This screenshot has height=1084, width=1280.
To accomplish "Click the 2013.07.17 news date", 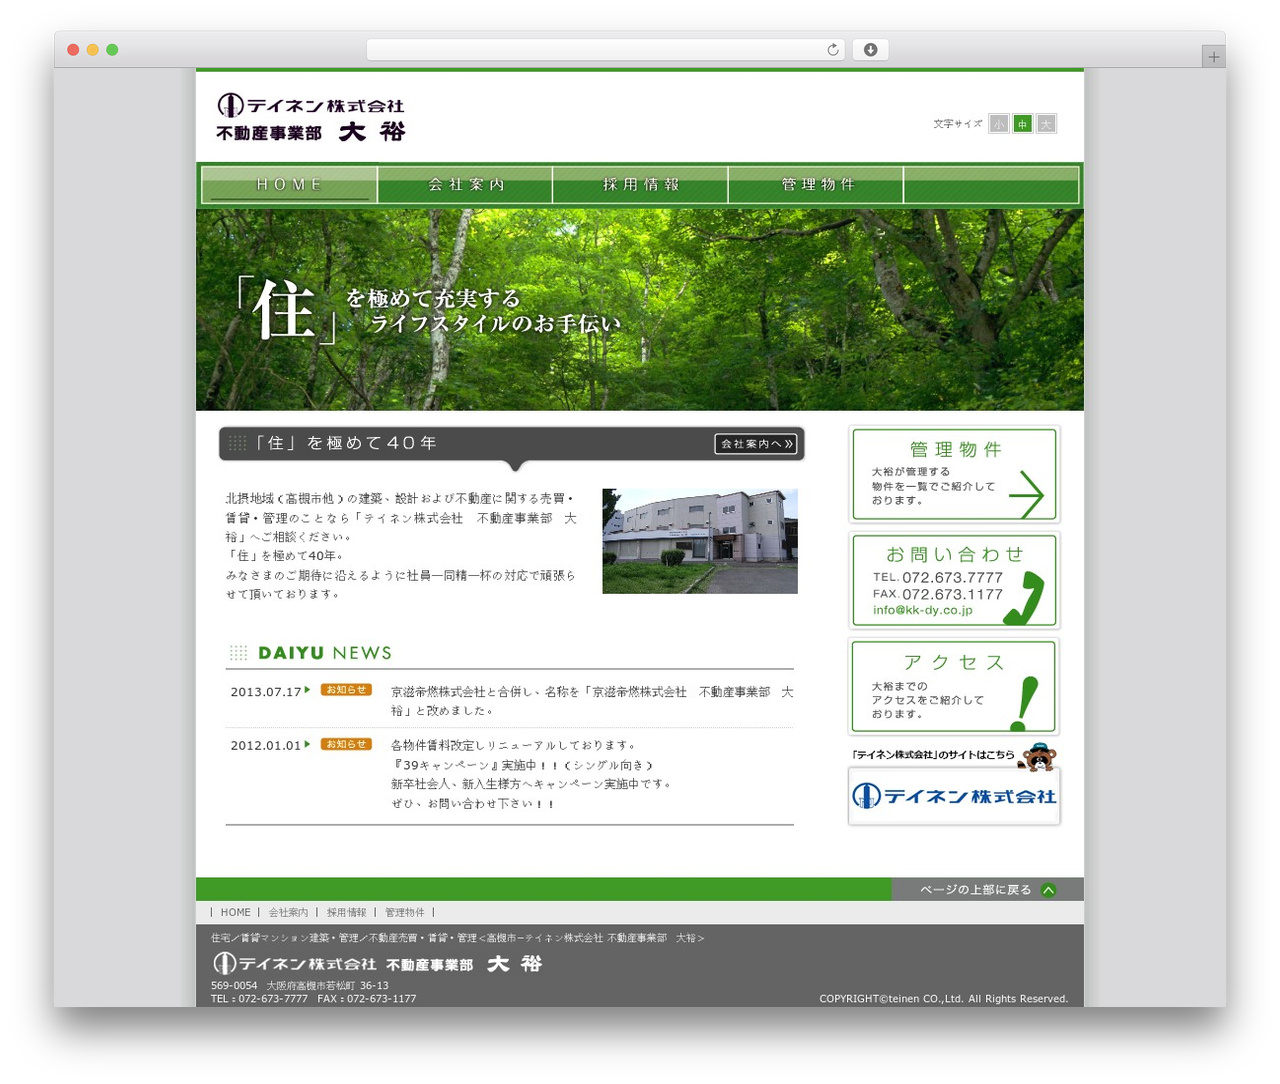I will pos(266,692).
